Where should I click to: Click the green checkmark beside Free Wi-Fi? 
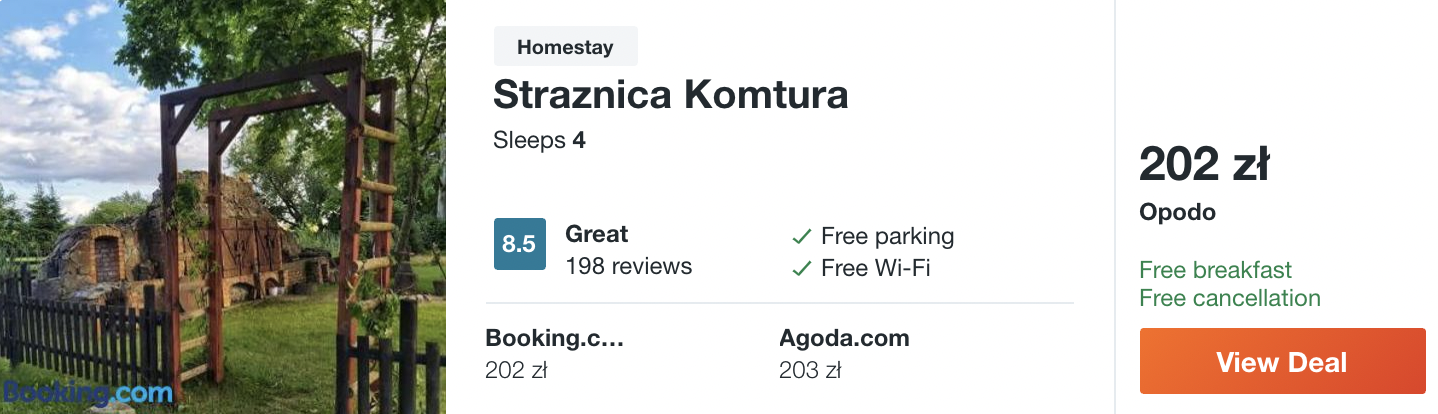tap(801, 269)
